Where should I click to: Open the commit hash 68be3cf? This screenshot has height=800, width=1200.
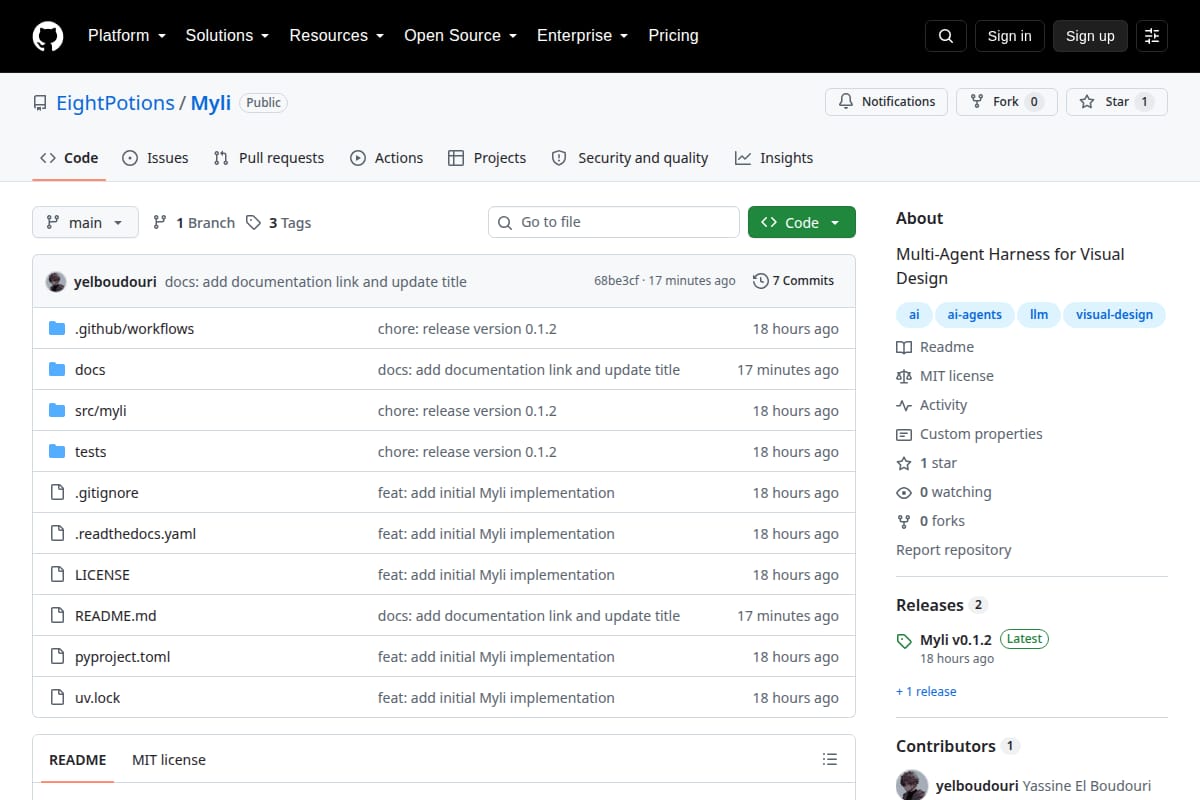[616, 281]
